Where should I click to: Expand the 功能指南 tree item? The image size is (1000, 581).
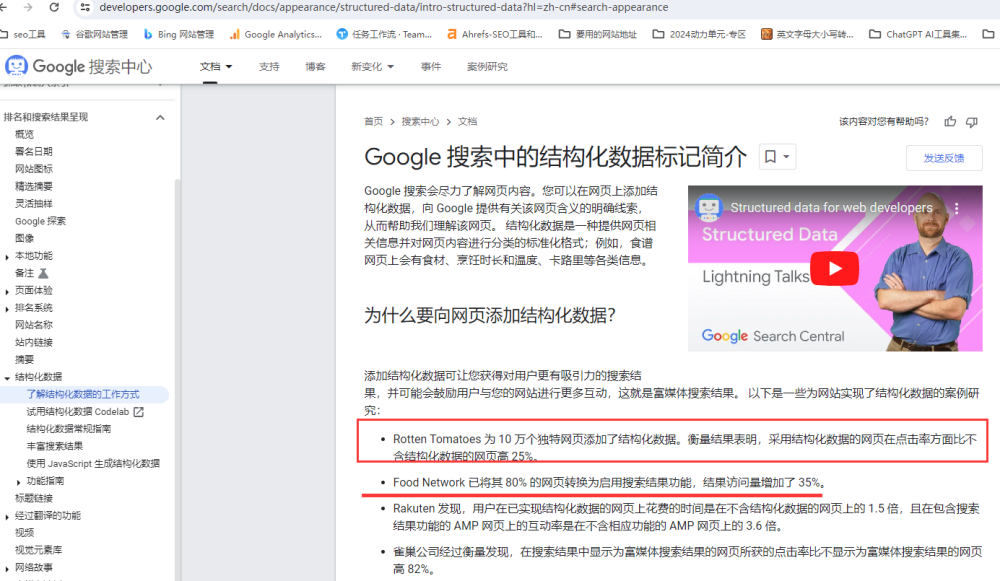18,482
